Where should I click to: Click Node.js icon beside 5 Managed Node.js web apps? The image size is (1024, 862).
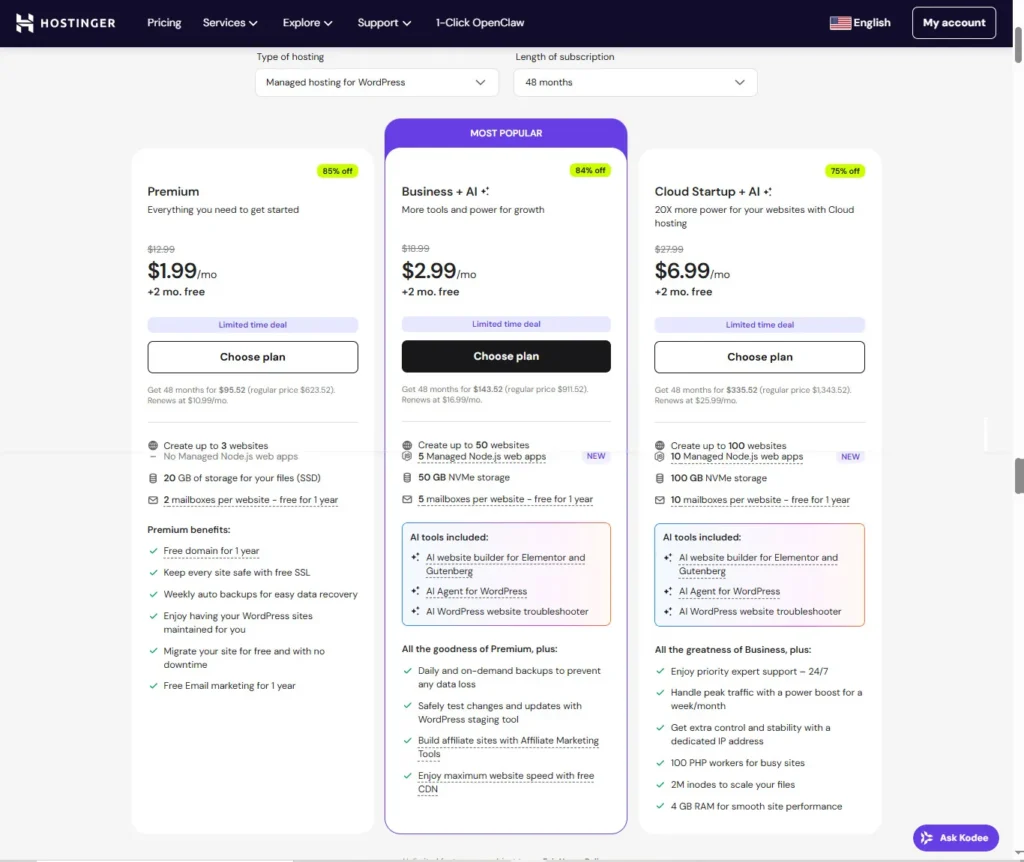(x=407, y=456)
